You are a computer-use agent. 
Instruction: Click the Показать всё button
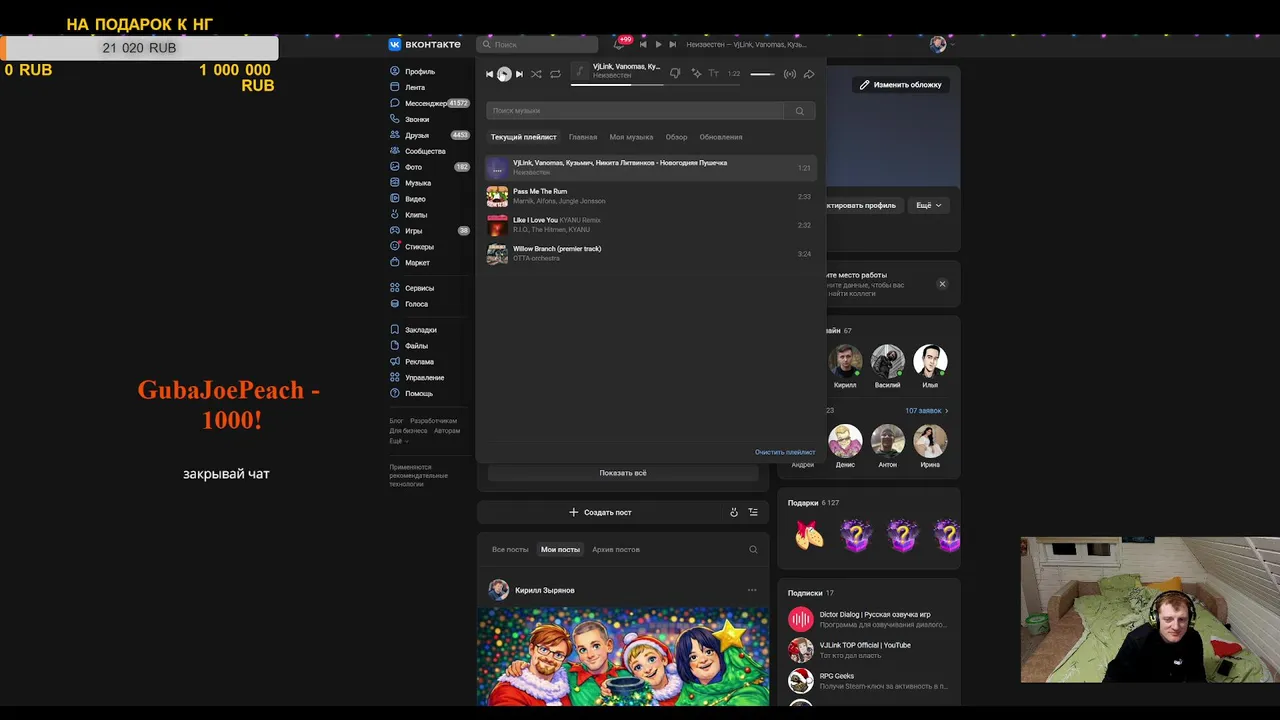pyautogui.click(x=623, y=473)
